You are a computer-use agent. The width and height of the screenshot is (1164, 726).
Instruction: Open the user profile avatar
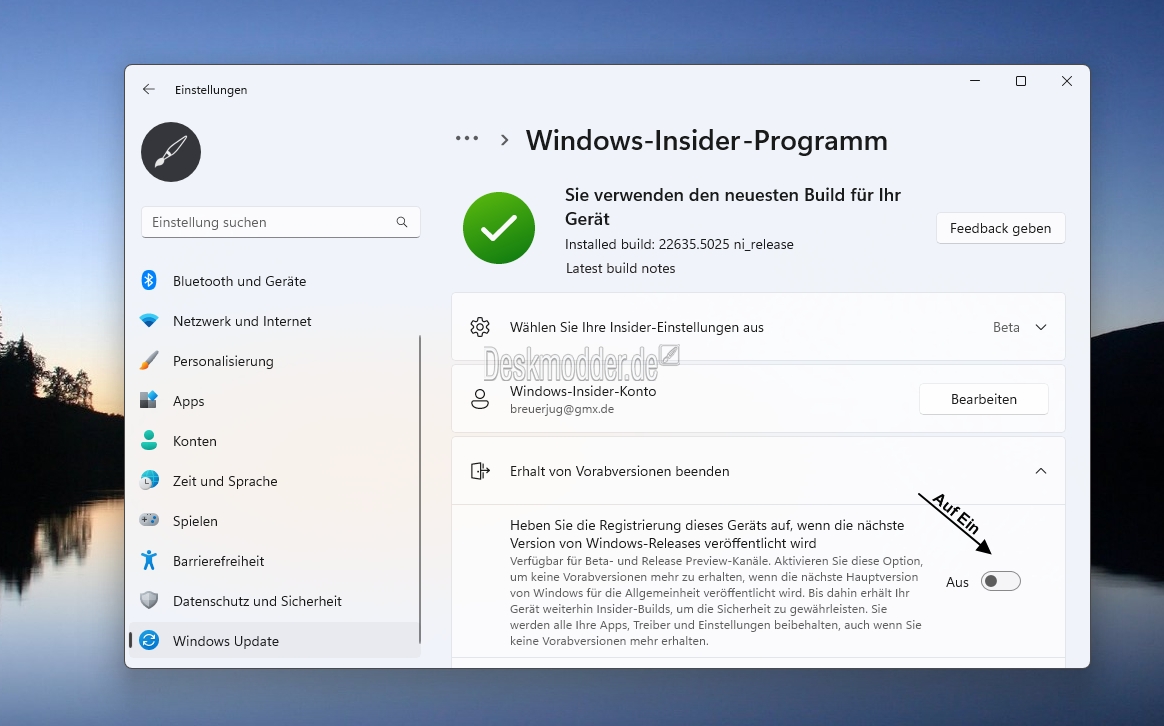click(171, 152)
